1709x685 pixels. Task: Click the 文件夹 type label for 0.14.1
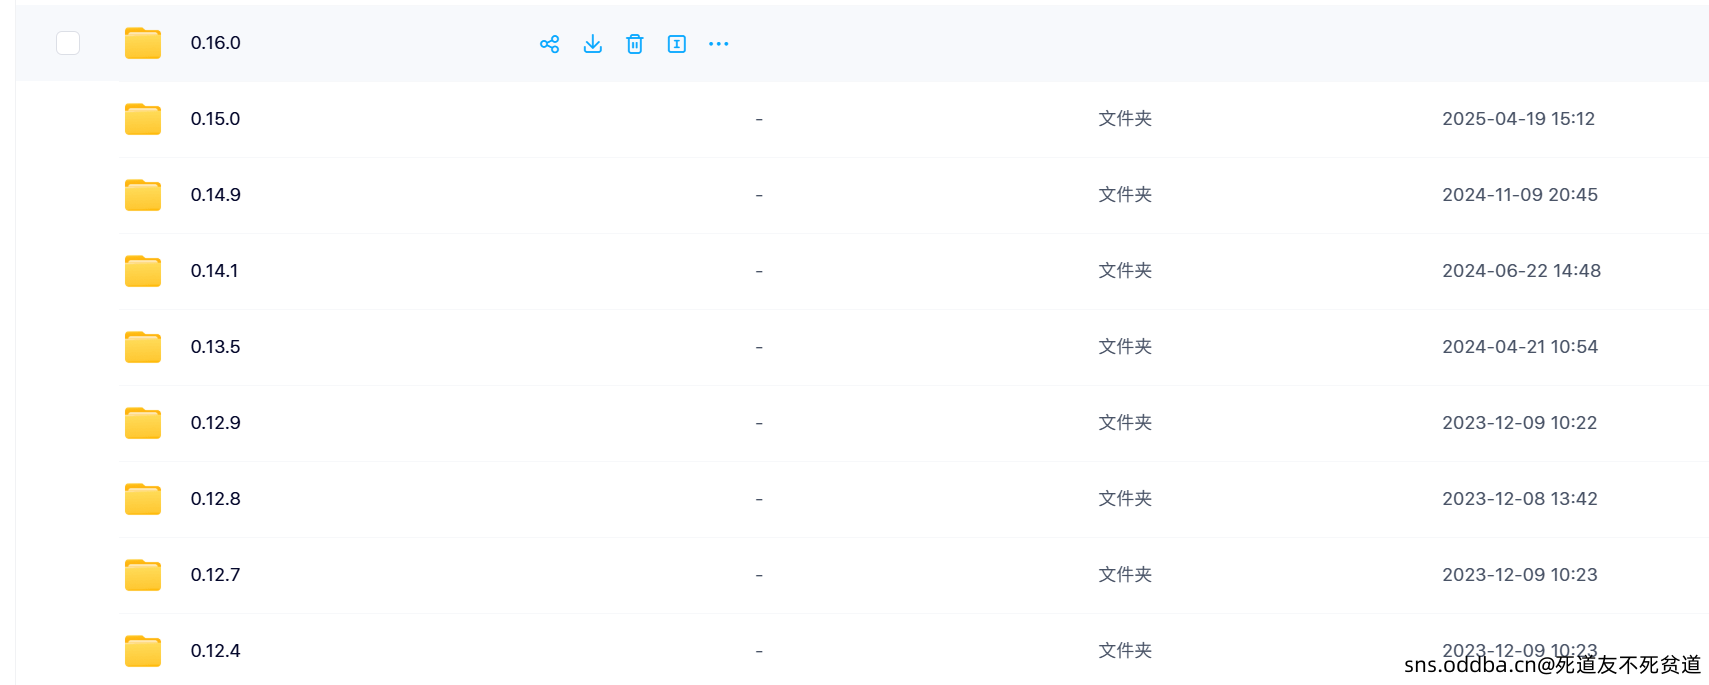[x=1125, y=271]
